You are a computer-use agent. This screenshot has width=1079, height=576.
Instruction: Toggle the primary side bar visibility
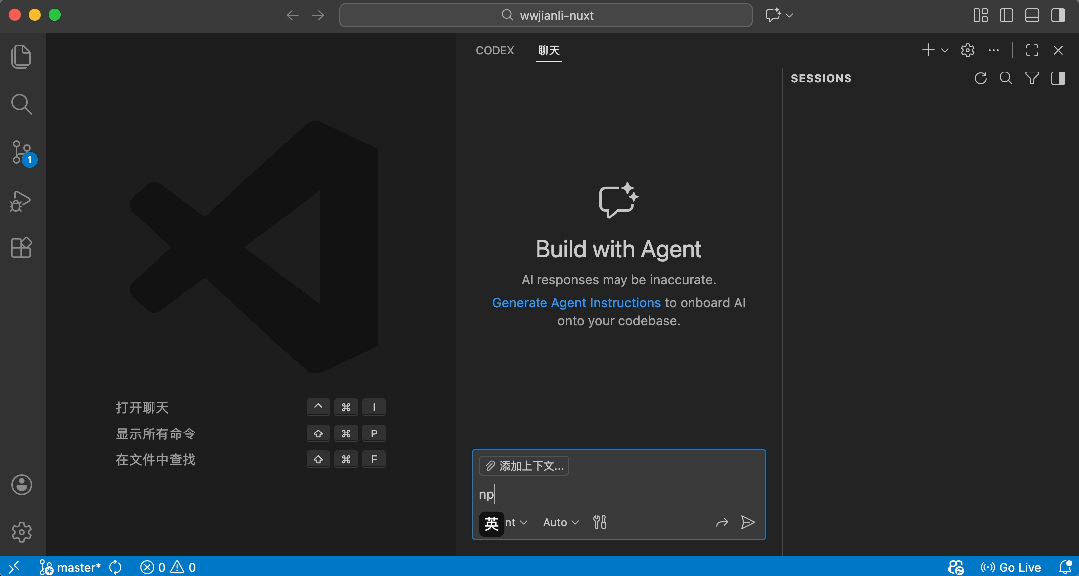(x=1006, y=15)
